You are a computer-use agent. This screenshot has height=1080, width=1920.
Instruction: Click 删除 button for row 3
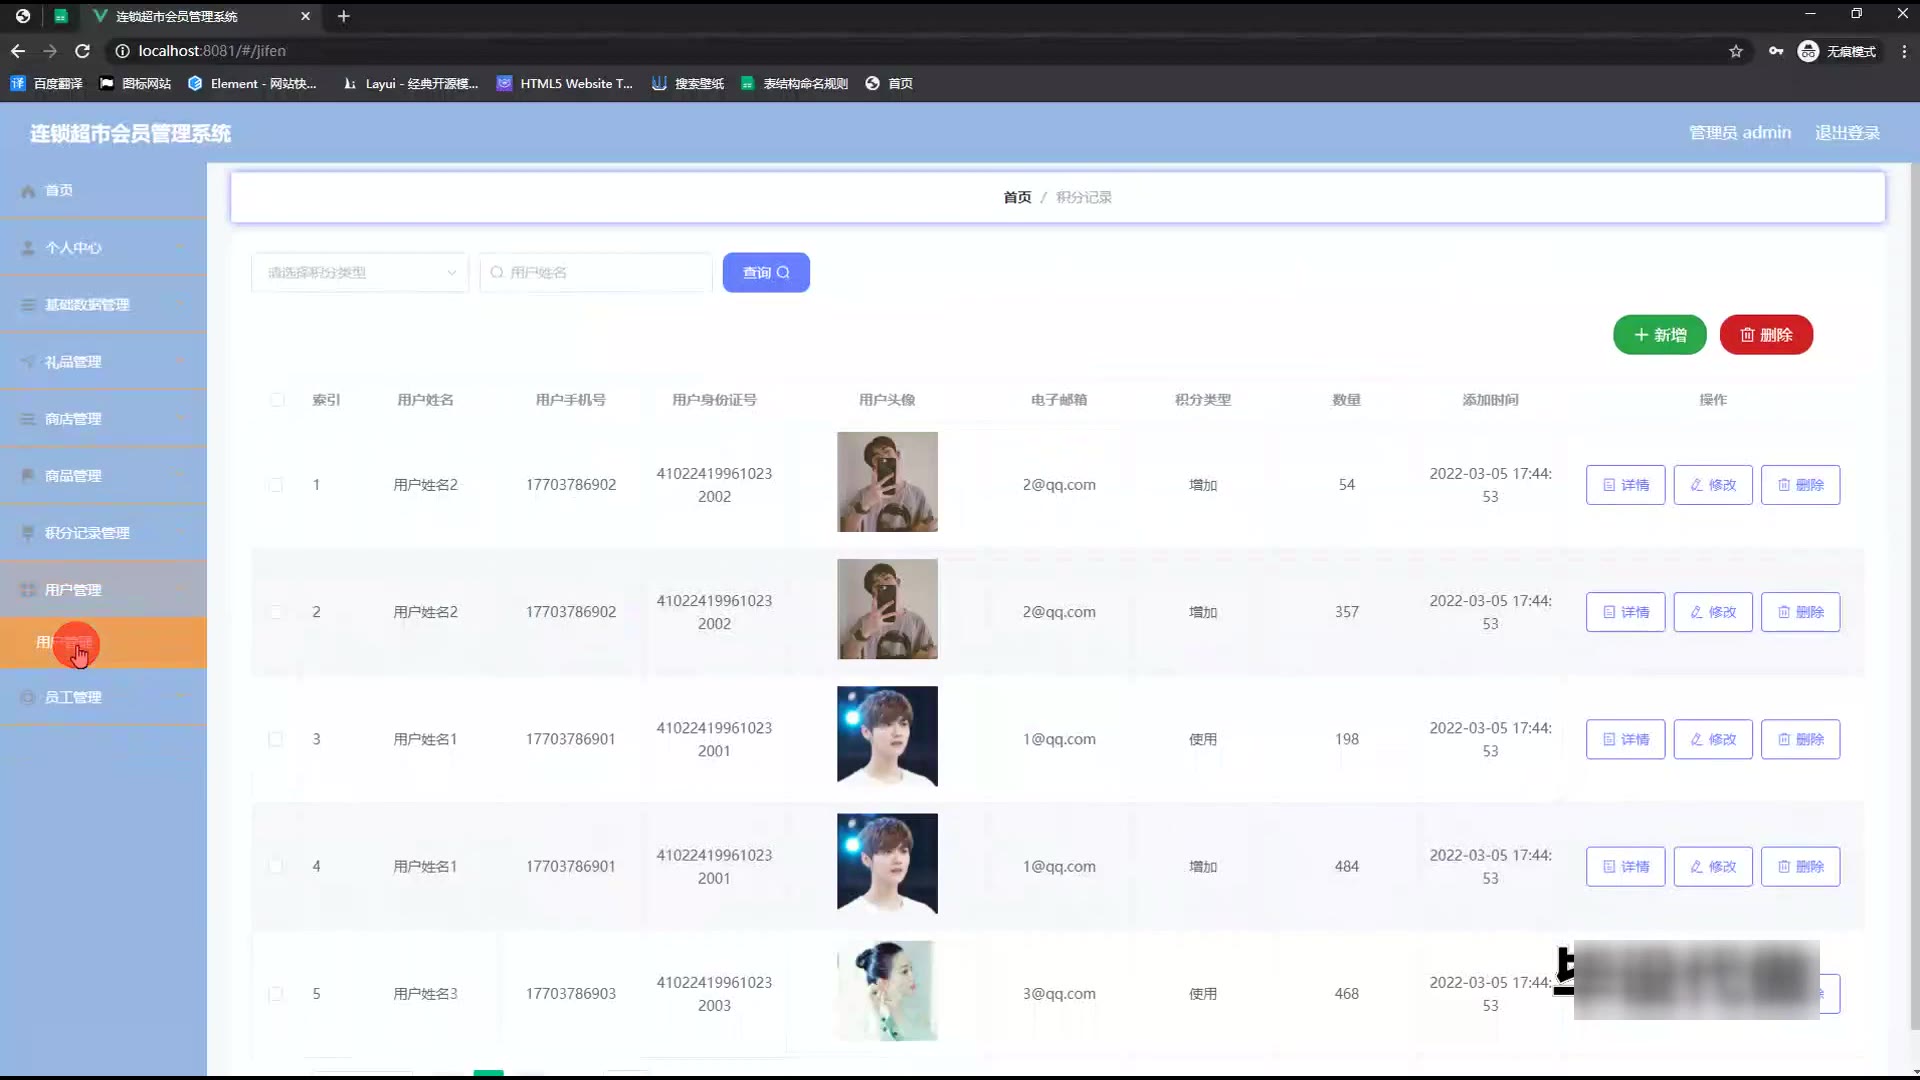click(x=1800, y=739)
